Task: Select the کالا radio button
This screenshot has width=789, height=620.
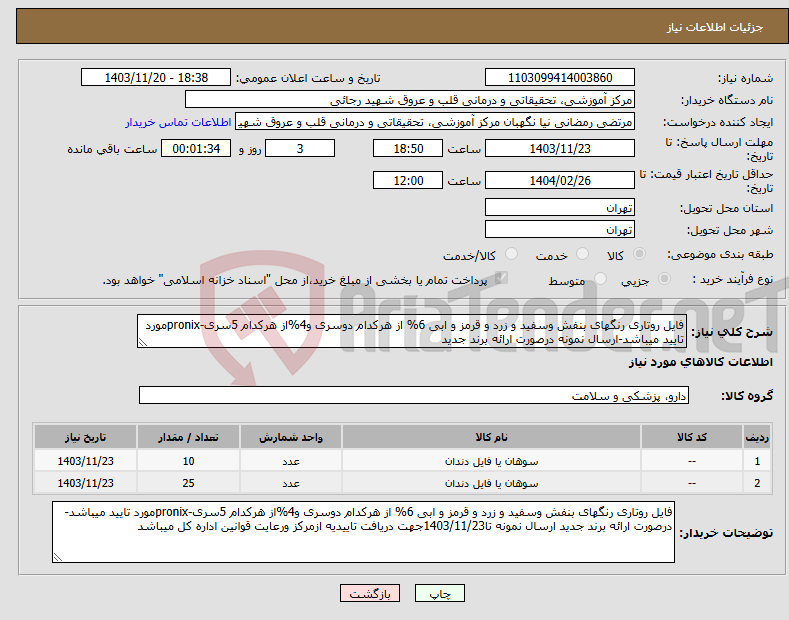Action: 639,254
